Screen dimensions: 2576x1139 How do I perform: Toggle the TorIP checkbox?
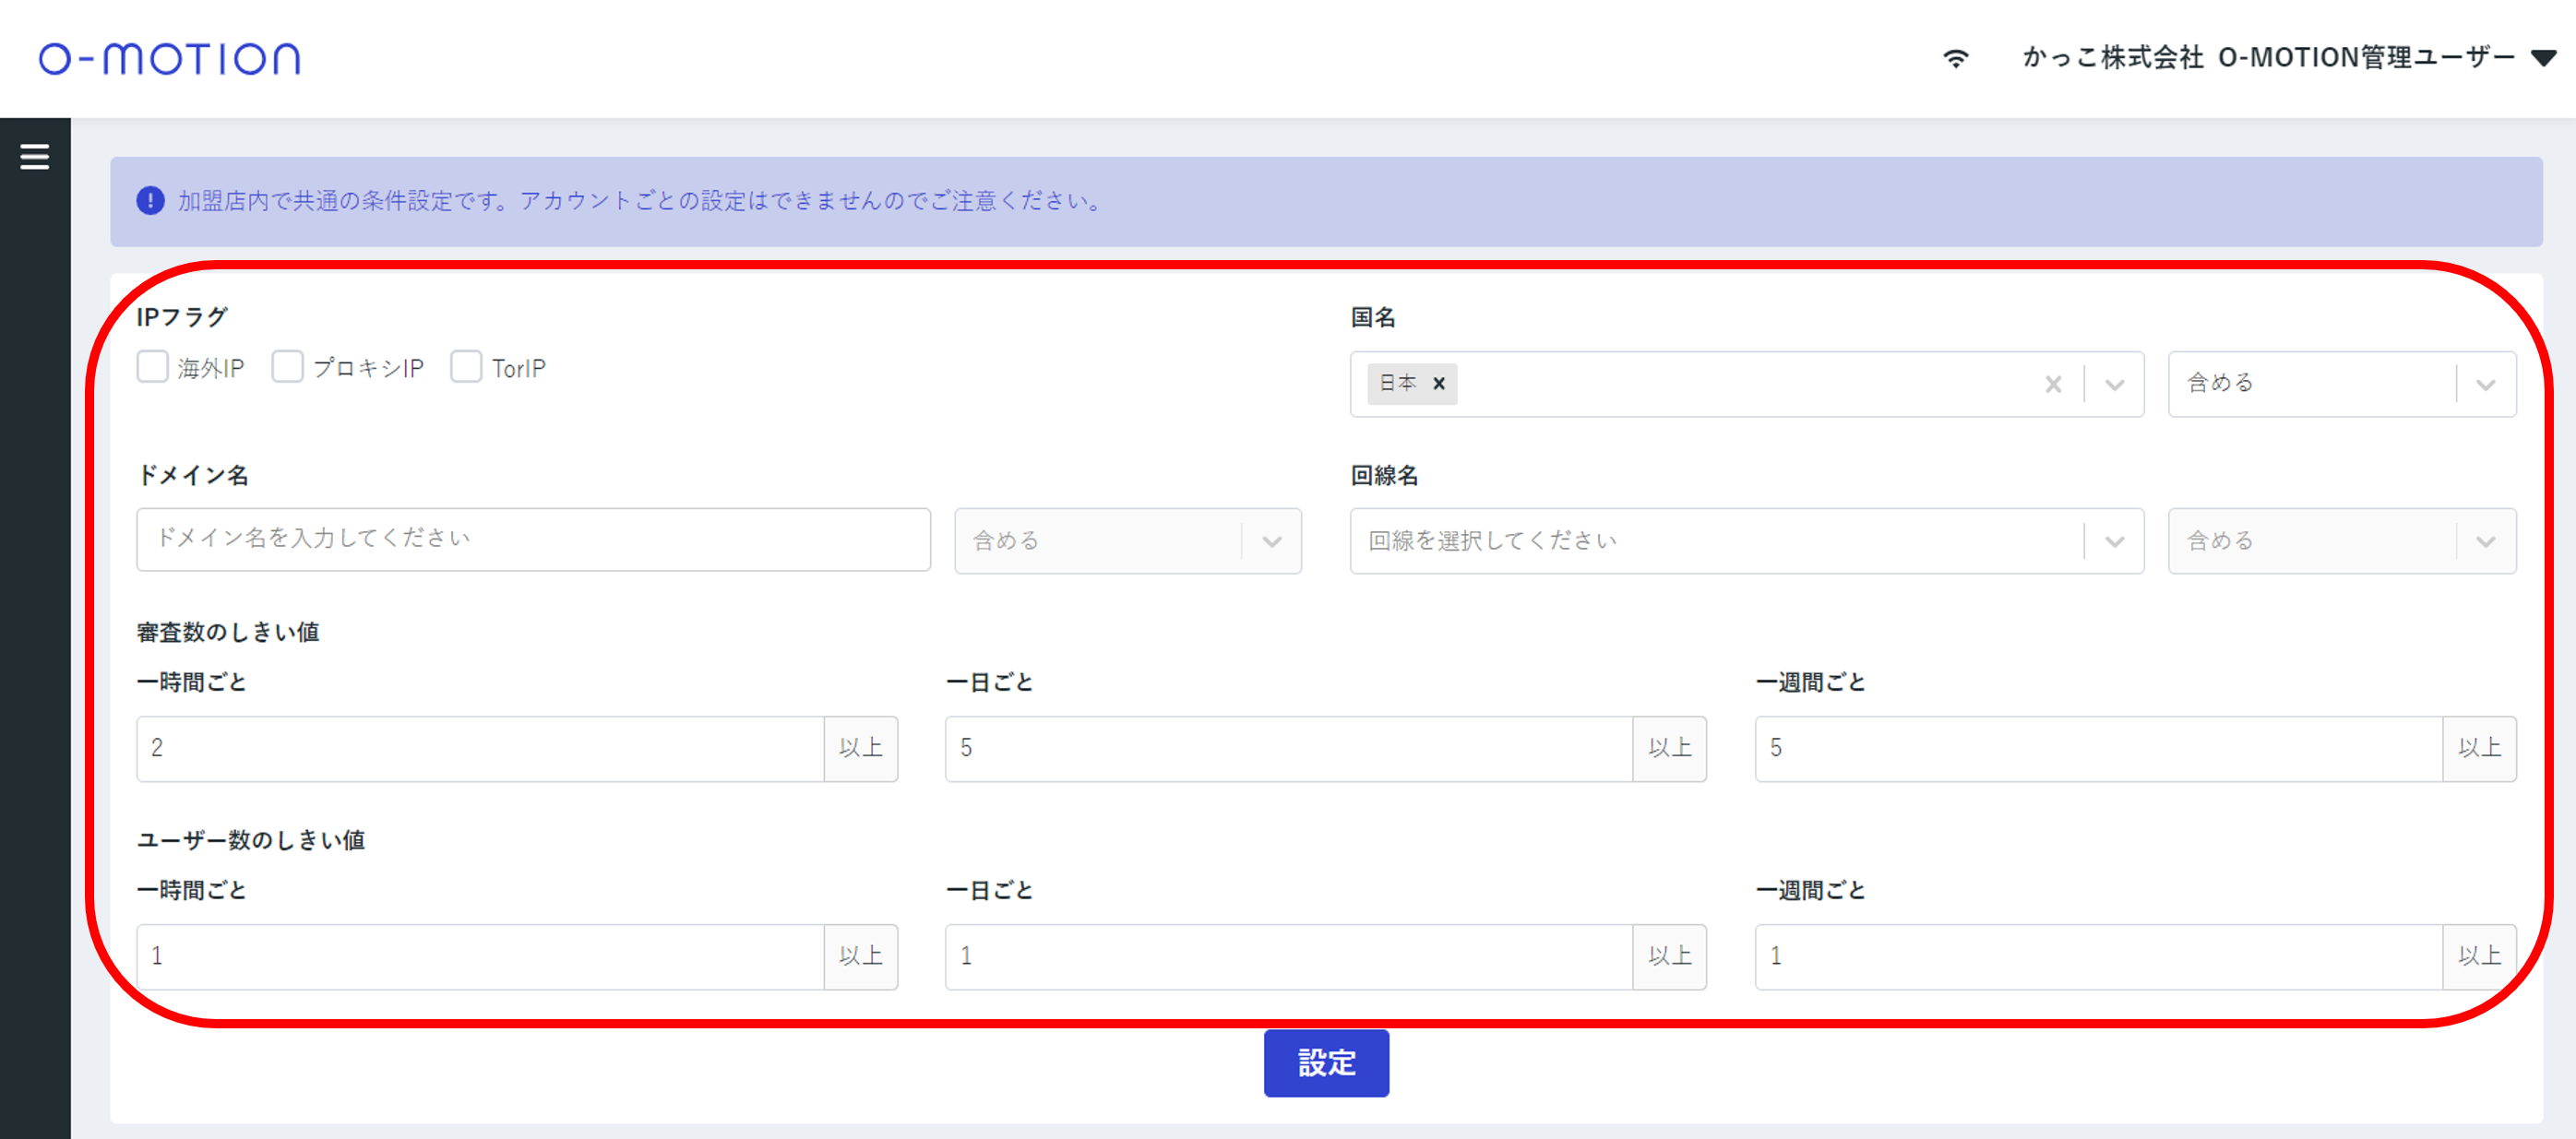[x=466, y=367]
